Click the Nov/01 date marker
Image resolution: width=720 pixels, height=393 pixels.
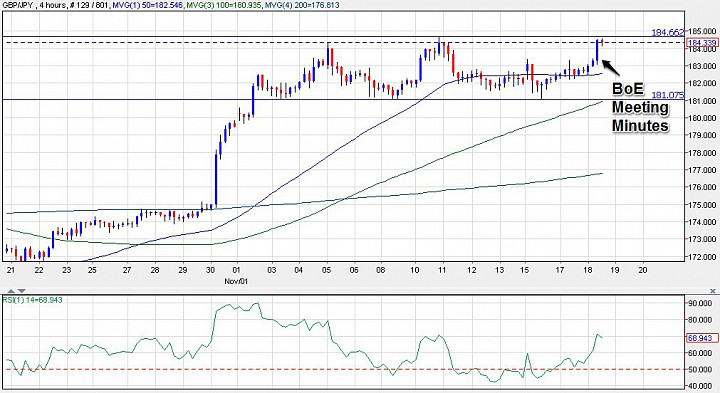tap(236, 281)
